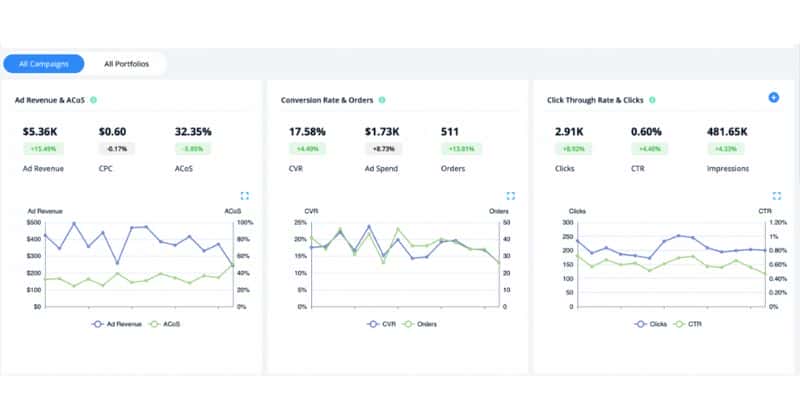Switch to the All Portfolios tab
800x420 pixels.
click(125, 64)
